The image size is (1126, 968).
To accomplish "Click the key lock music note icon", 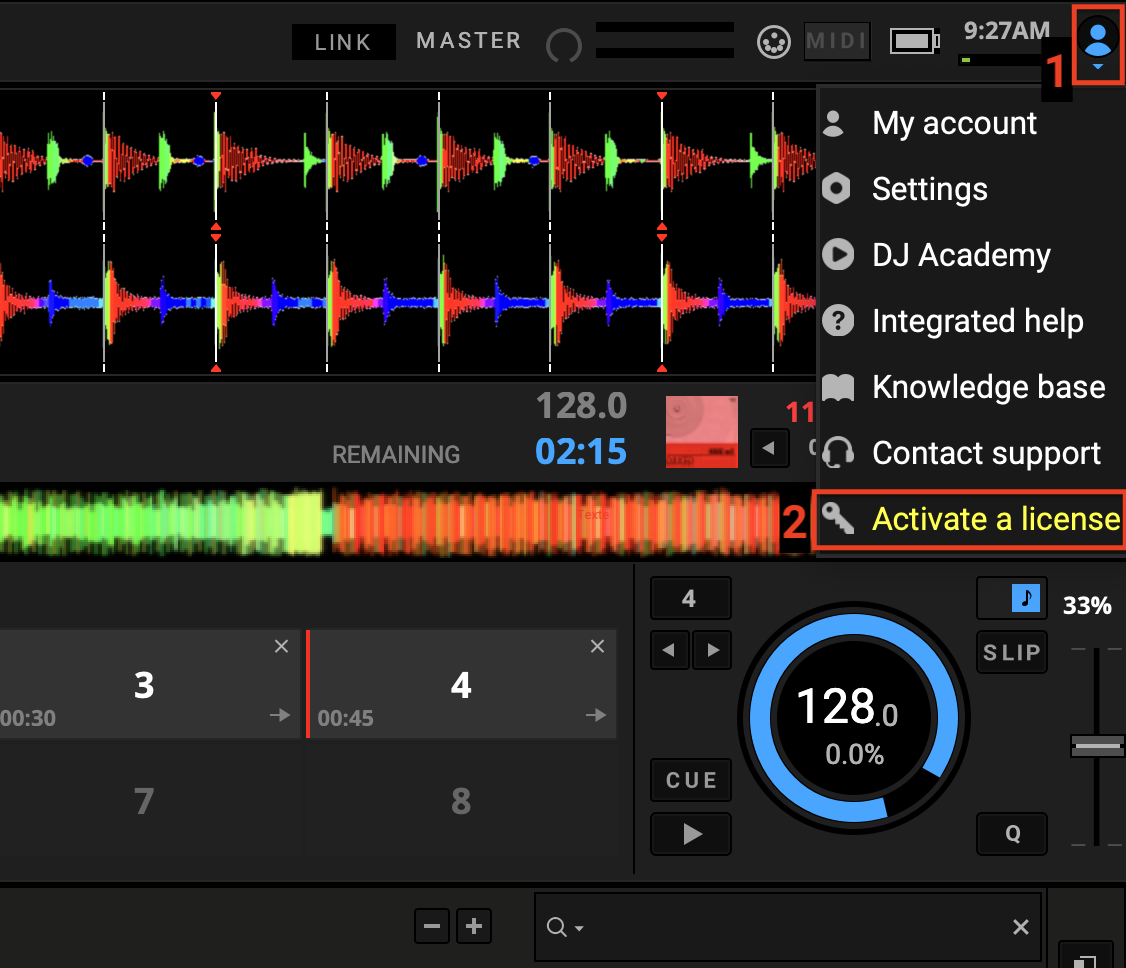I will click(1026, 598).
